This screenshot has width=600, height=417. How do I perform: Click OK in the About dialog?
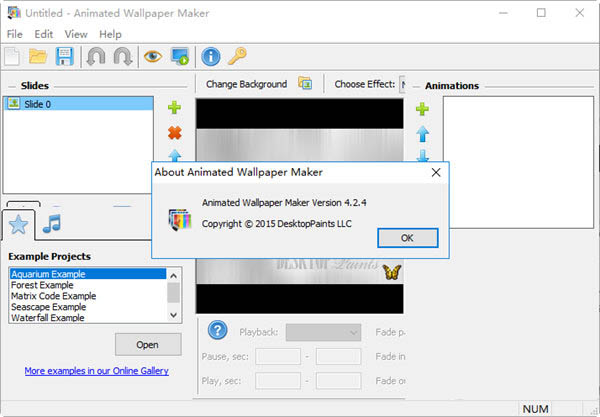[x=408, y=238]
